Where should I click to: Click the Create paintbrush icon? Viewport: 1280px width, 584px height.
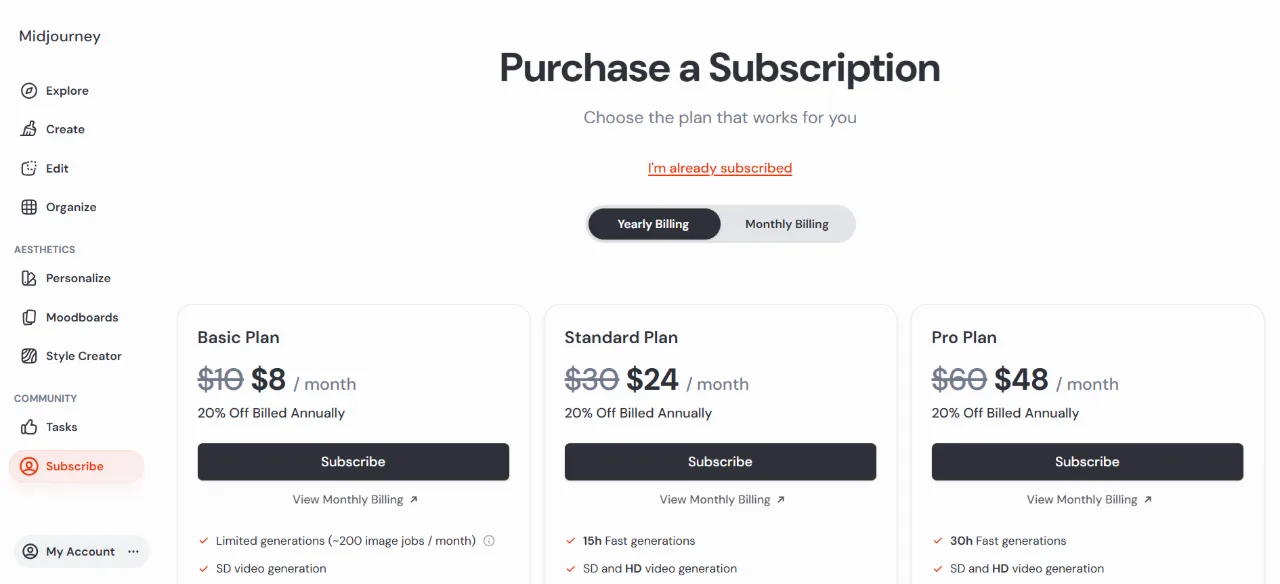pyautogui.click(x=29, y=129)
